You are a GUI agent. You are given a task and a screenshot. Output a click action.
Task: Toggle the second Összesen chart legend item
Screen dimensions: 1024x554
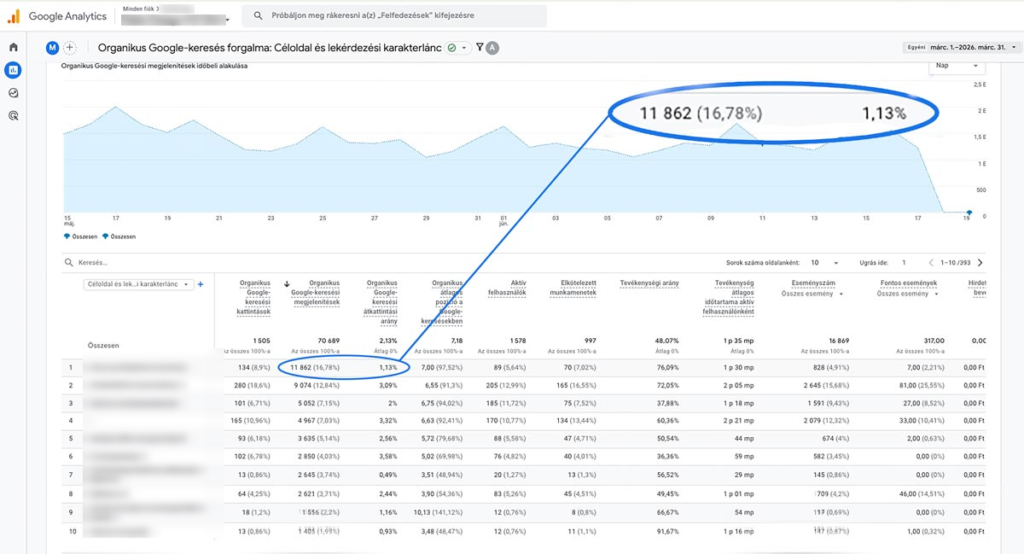(119, 236)
